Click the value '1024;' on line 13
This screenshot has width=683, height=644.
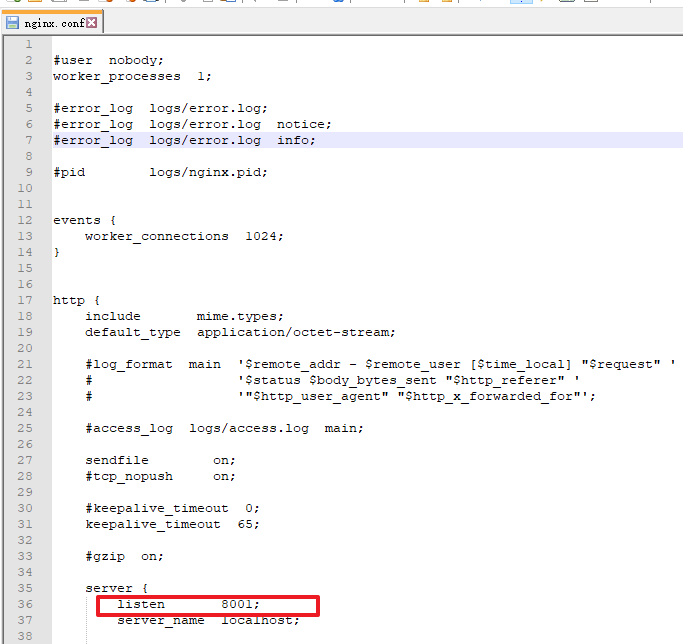(x=264, y=236)
